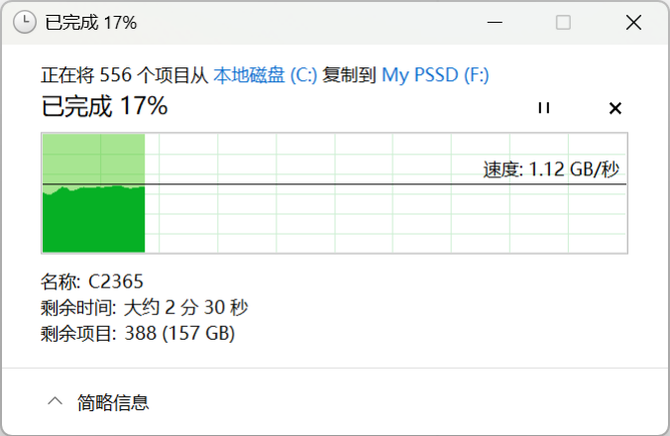Click the 剩余项目 388 (157 GB) line
The height and width of the screenshot is (436, 670).
click(138, 333)
